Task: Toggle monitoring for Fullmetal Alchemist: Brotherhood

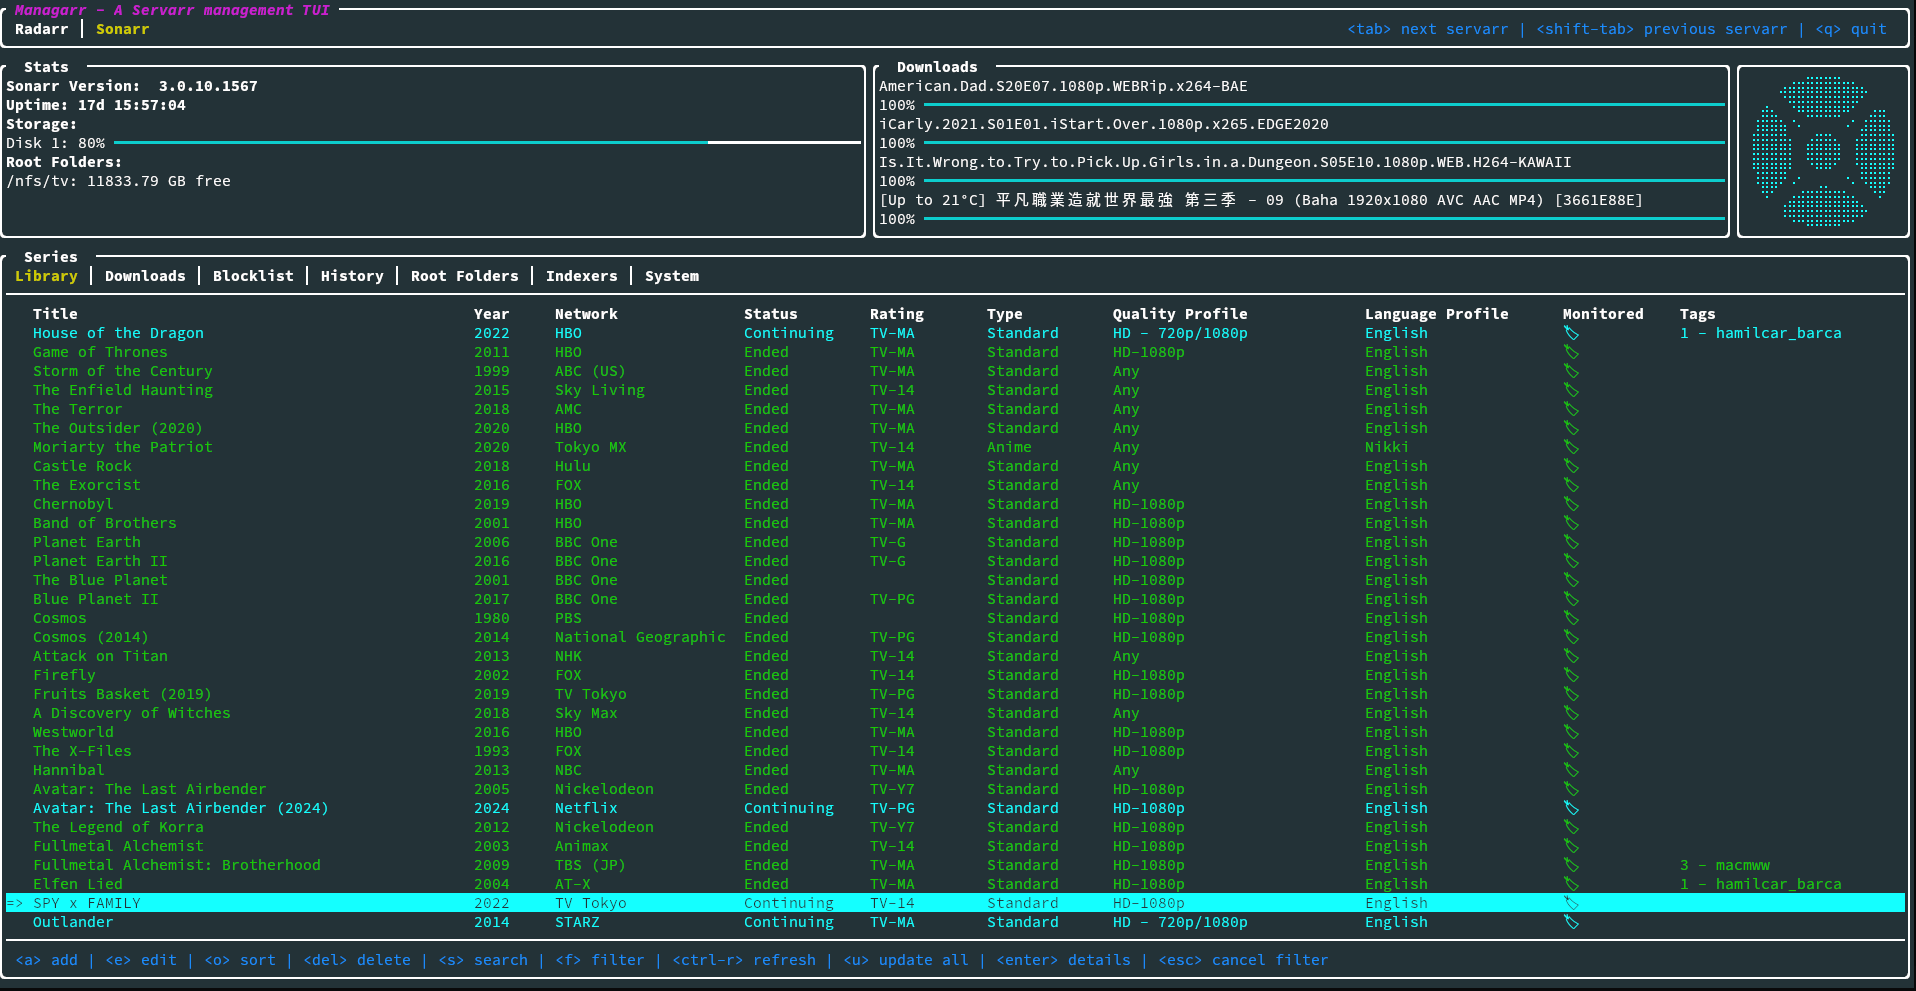Action: click(x=1570, y=865)
